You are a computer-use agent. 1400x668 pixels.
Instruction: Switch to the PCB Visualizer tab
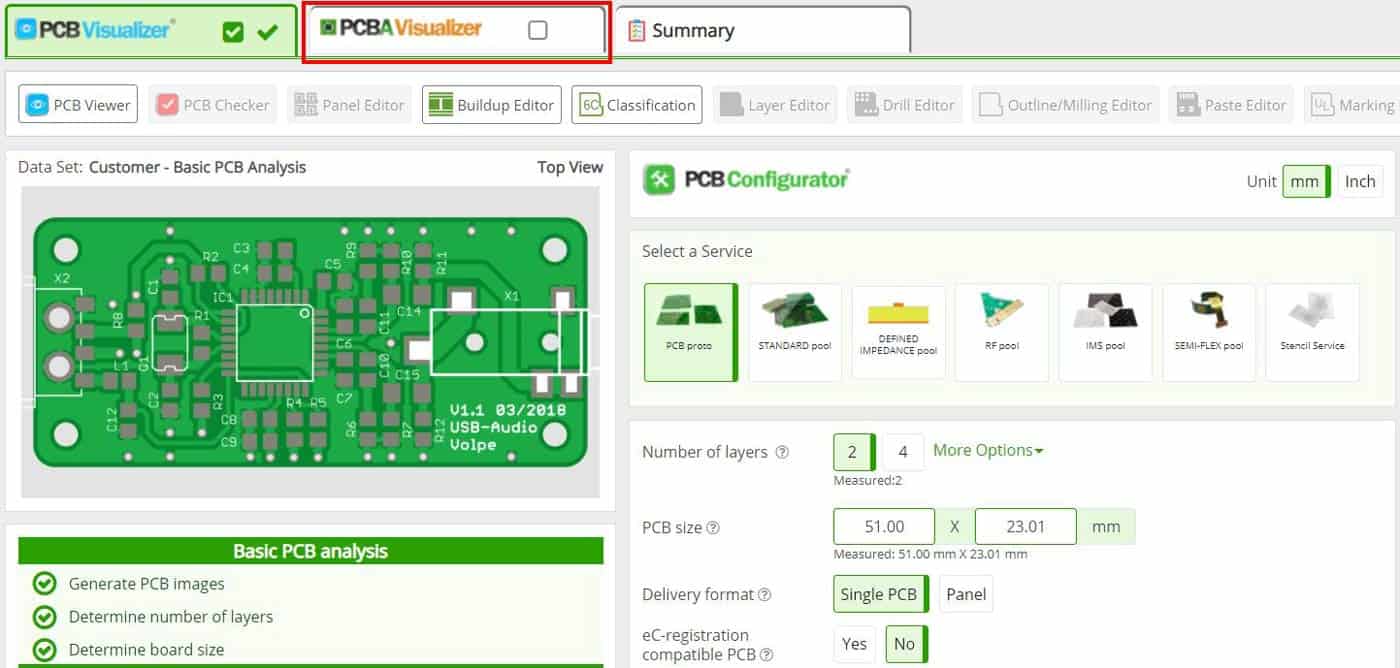tap(152, 30)
